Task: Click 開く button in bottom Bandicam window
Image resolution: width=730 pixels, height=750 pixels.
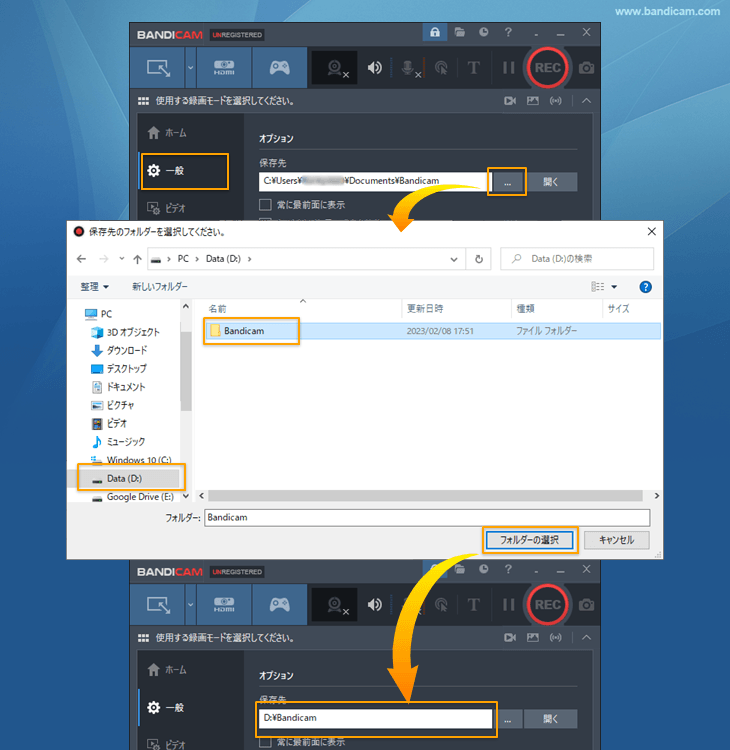Action: 551,719
